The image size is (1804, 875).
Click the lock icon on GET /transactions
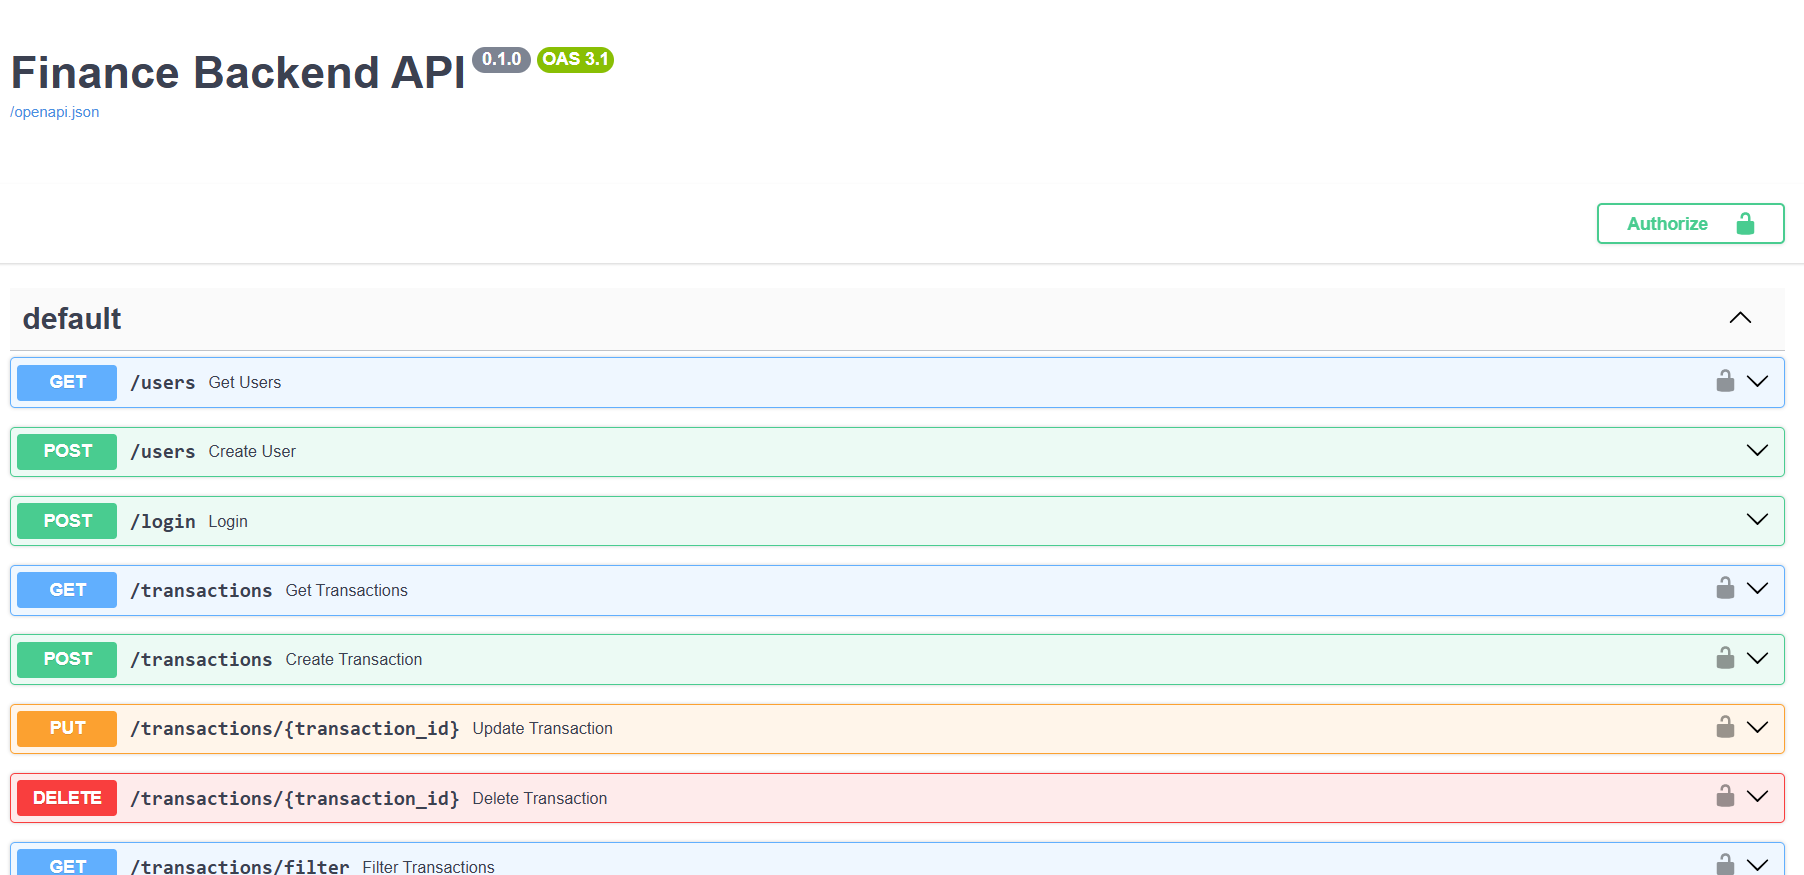coord(1725,588)
